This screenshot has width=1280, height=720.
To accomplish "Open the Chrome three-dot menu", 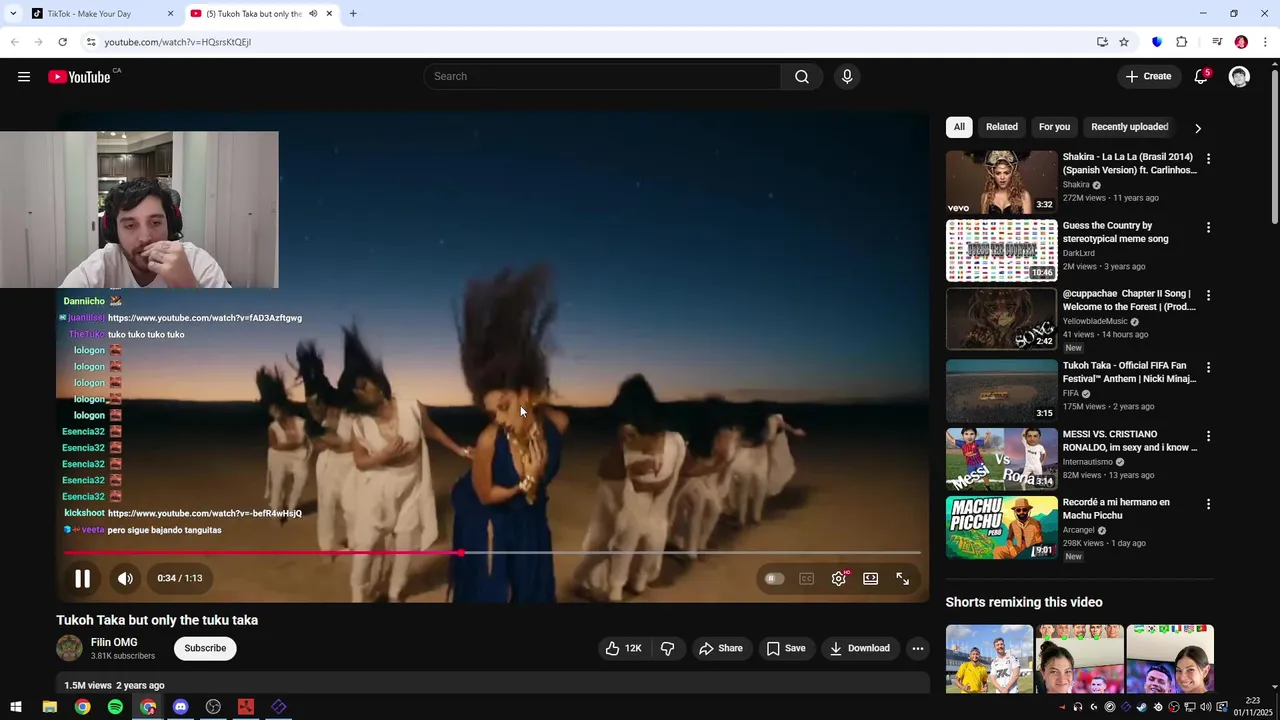I will 1265,42.
